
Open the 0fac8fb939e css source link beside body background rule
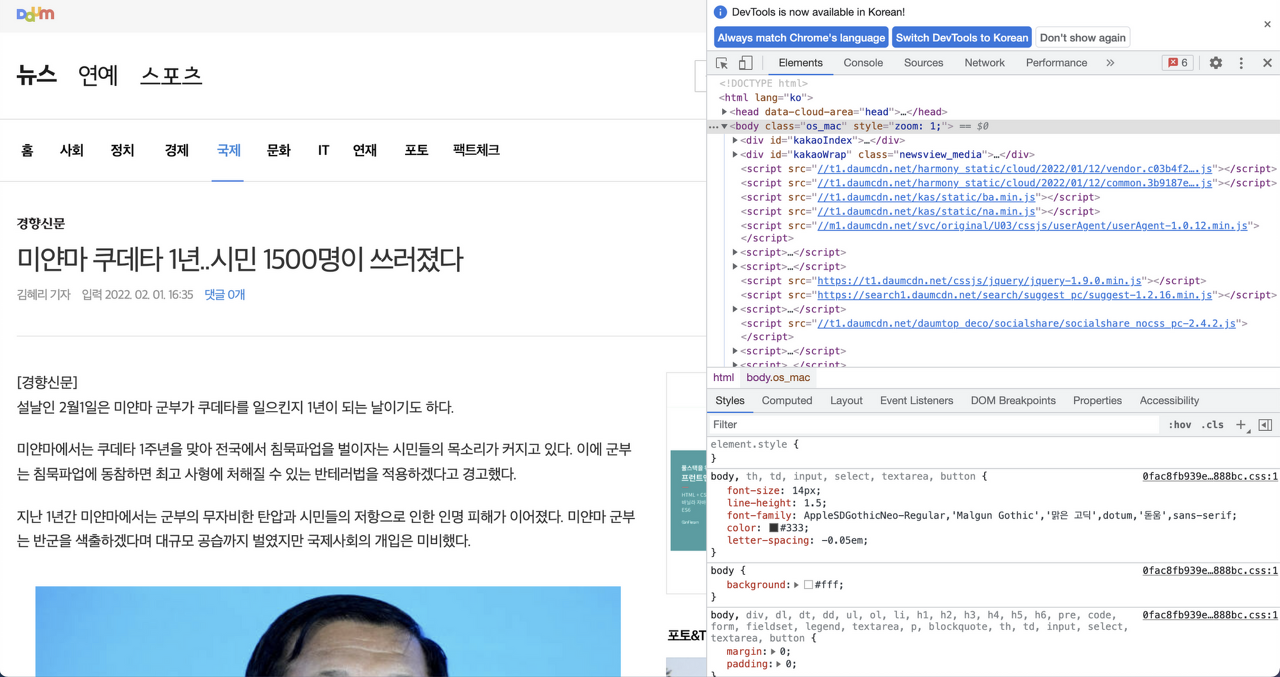tap(1210, 571)
